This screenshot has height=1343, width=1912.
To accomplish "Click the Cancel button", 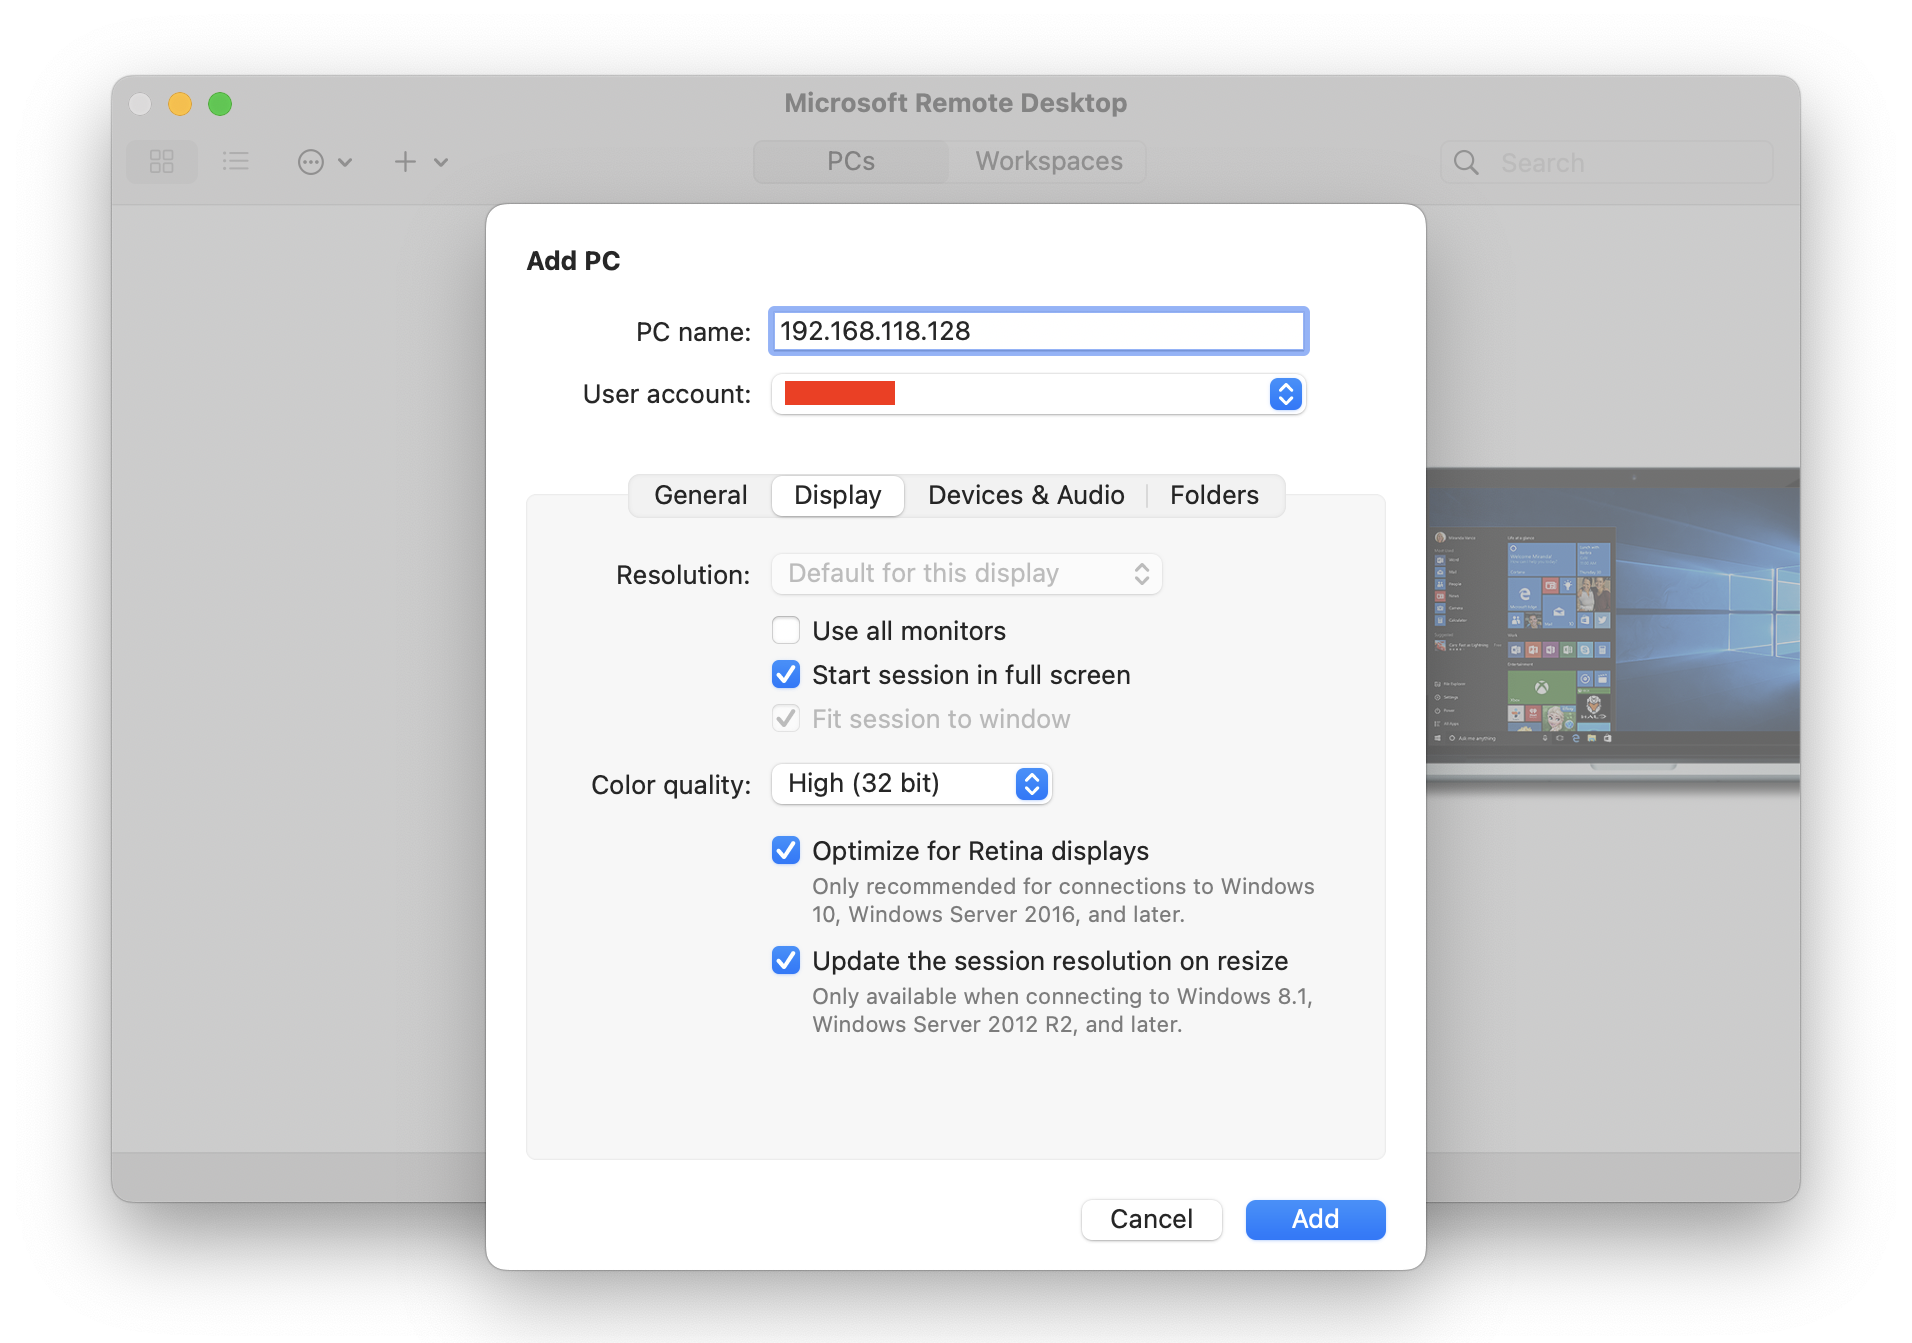I will point(1151,1219).
